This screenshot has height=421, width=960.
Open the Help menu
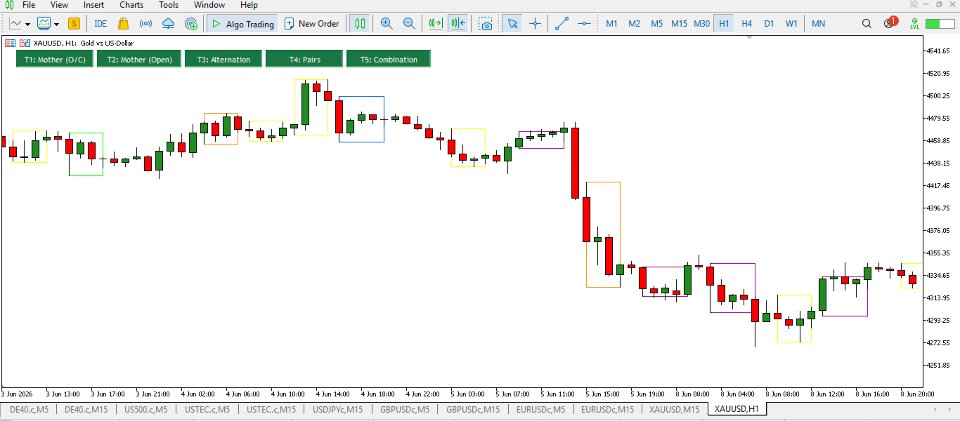point(249,5)
